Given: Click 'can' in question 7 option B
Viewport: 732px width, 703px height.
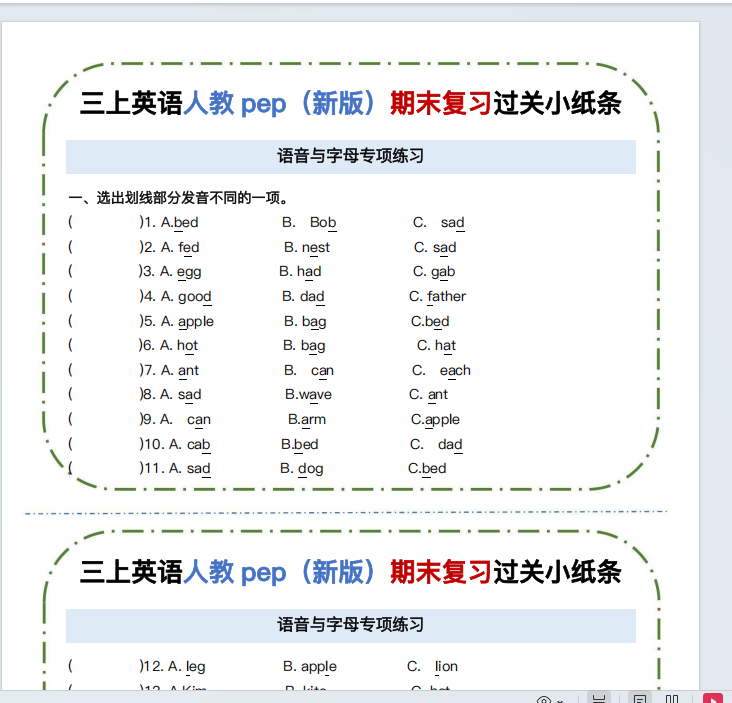Looking at the screenshot, I should tap(323, 371).
